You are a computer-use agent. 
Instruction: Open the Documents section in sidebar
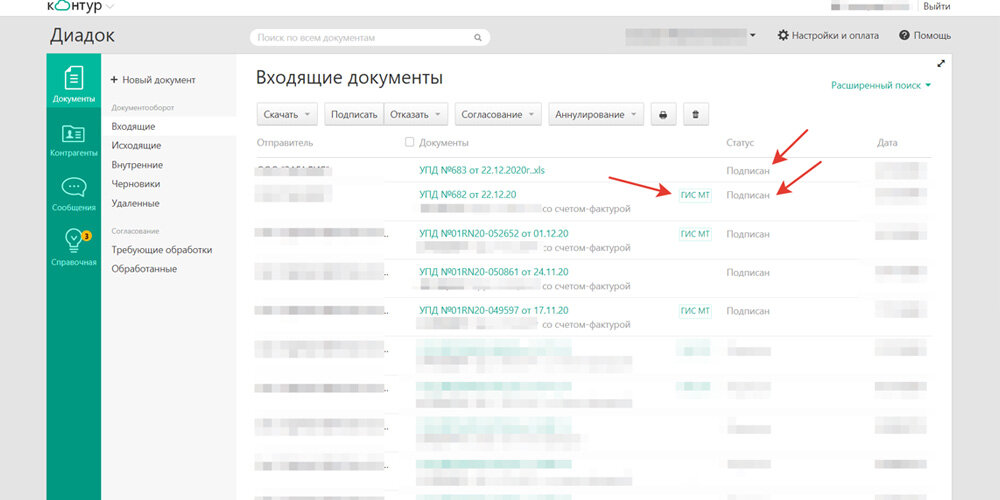(73, 80)
